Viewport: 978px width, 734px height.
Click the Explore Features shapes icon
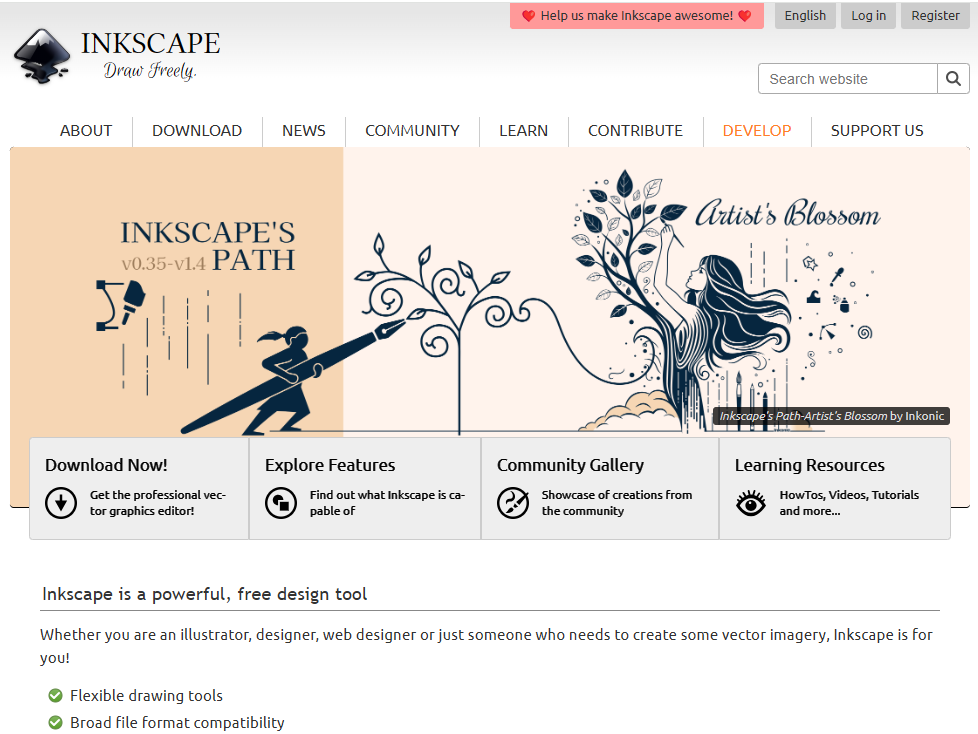281,502
